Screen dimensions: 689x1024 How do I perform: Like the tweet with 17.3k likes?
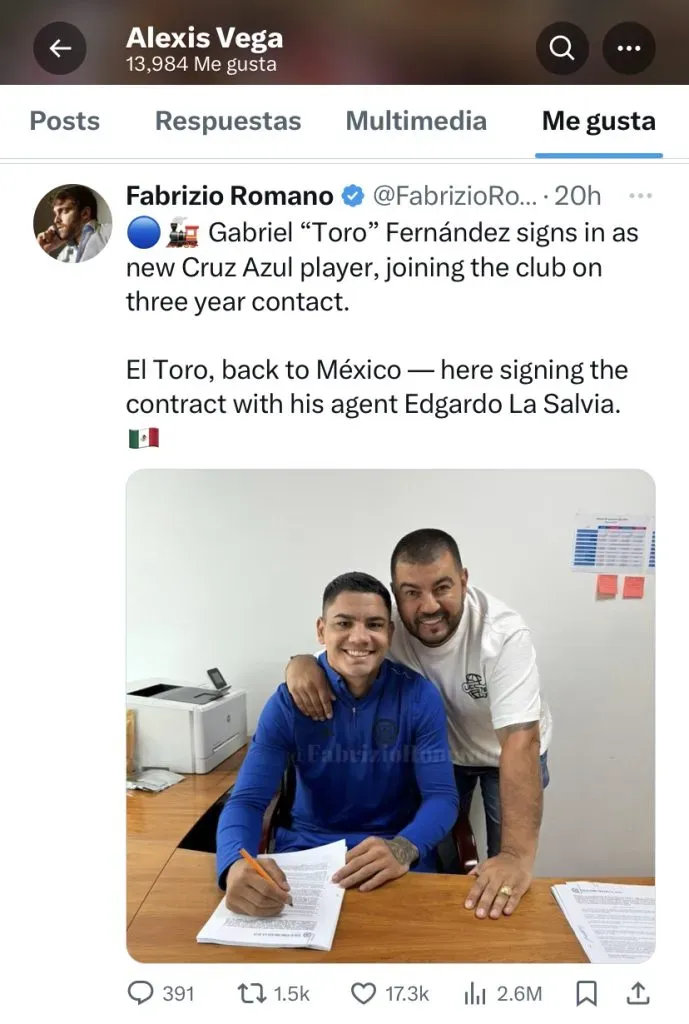390,993
